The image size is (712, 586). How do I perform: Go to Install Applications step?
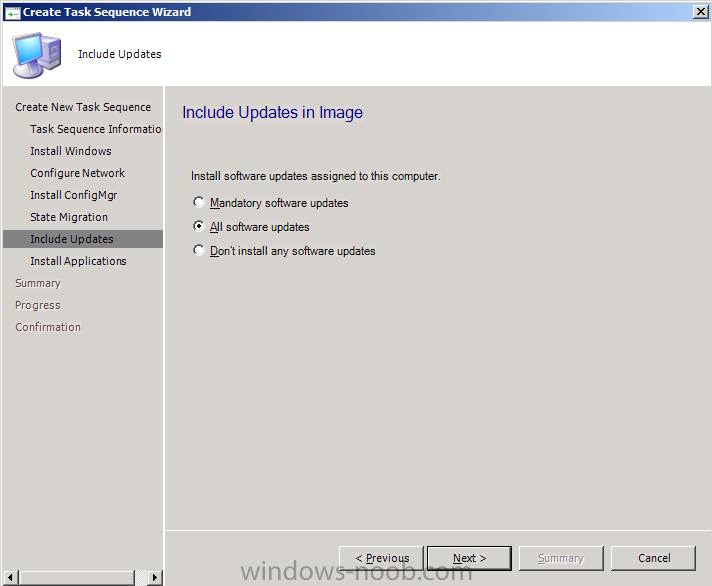[x=78, y=261]
